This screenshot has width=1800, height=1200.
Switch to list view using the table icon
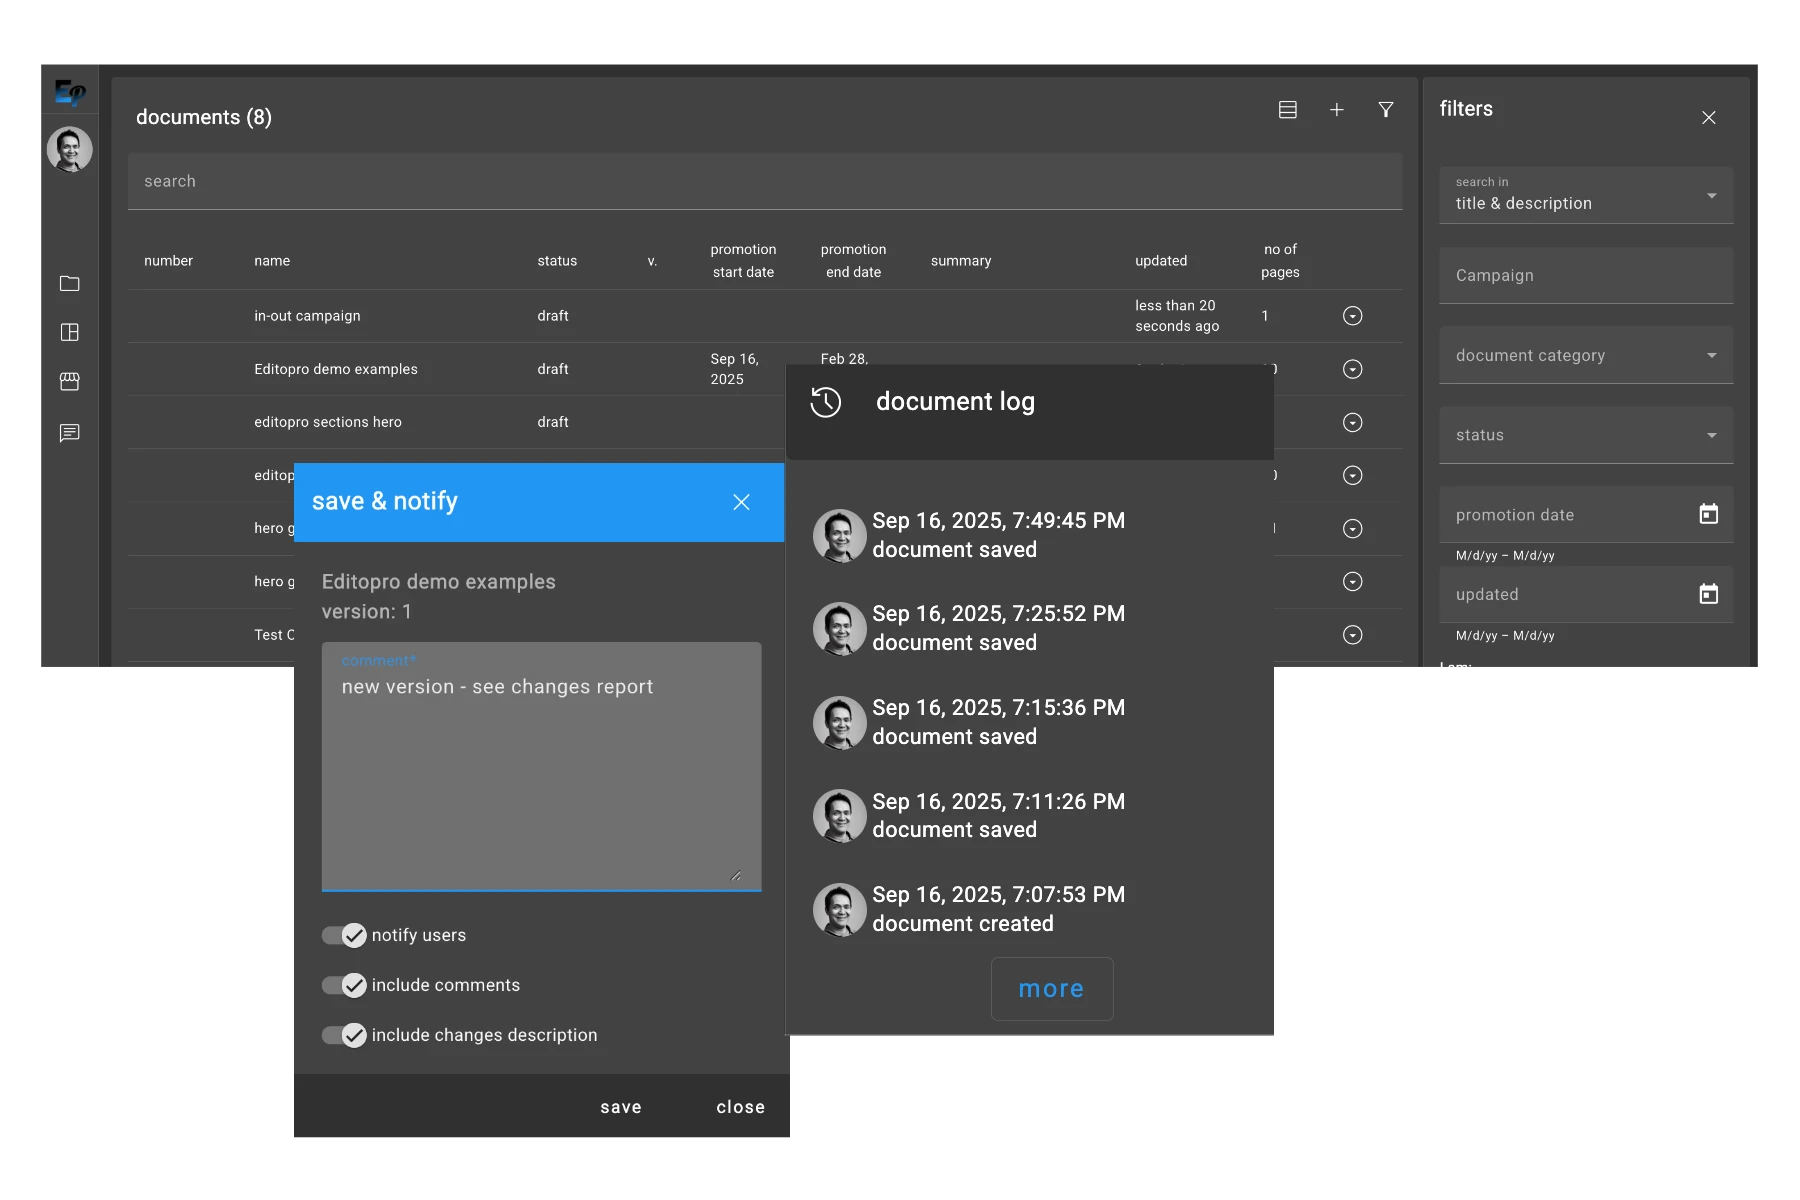point(1288,110)
